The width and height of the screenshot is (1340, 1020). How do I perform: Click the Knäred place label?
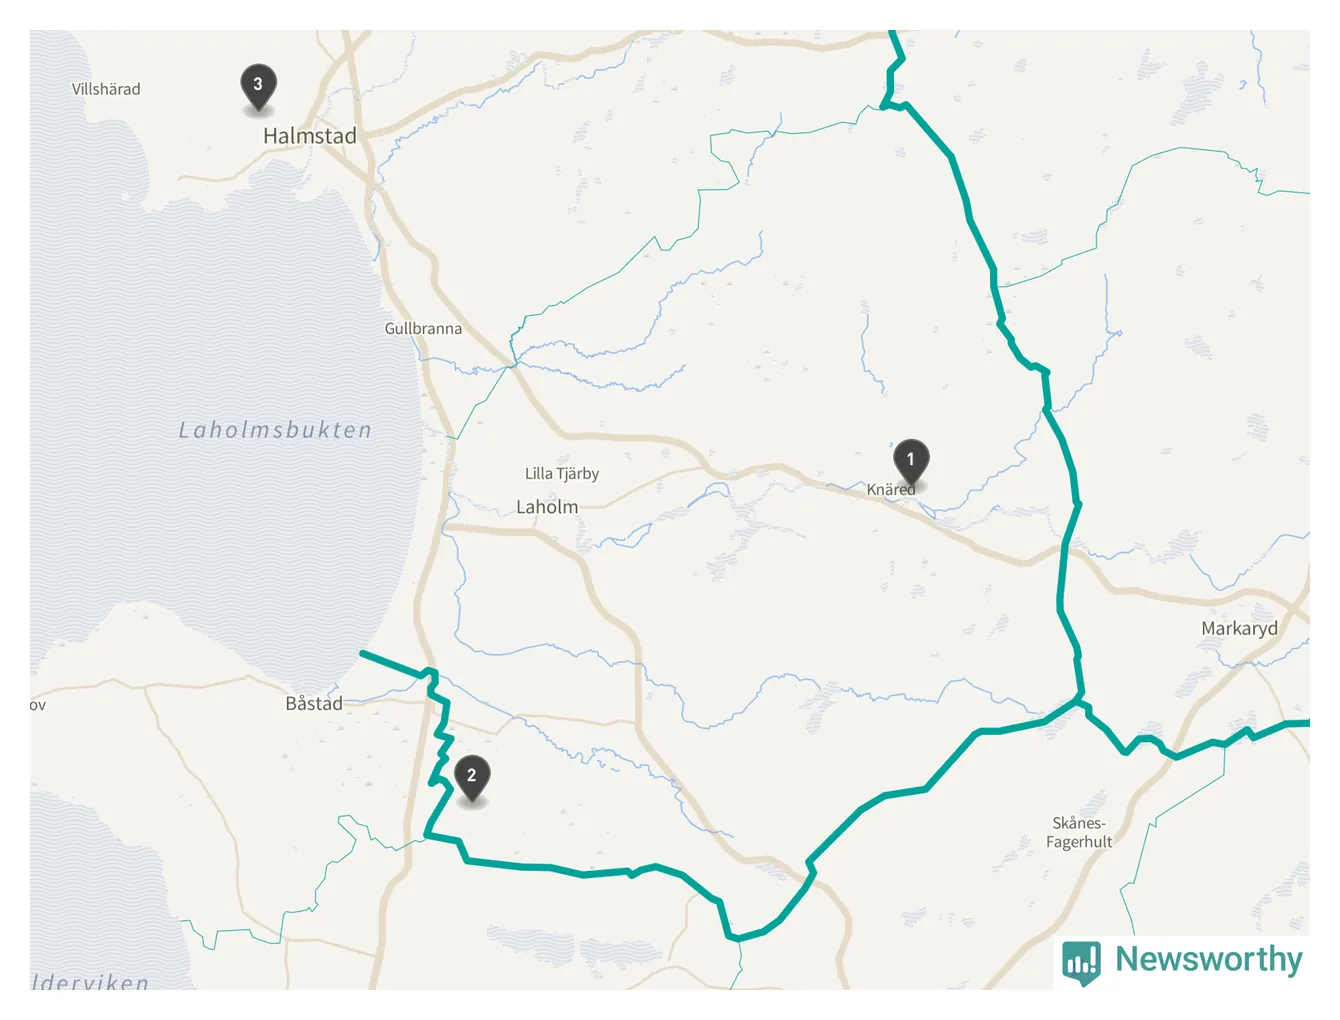(890, 489)
